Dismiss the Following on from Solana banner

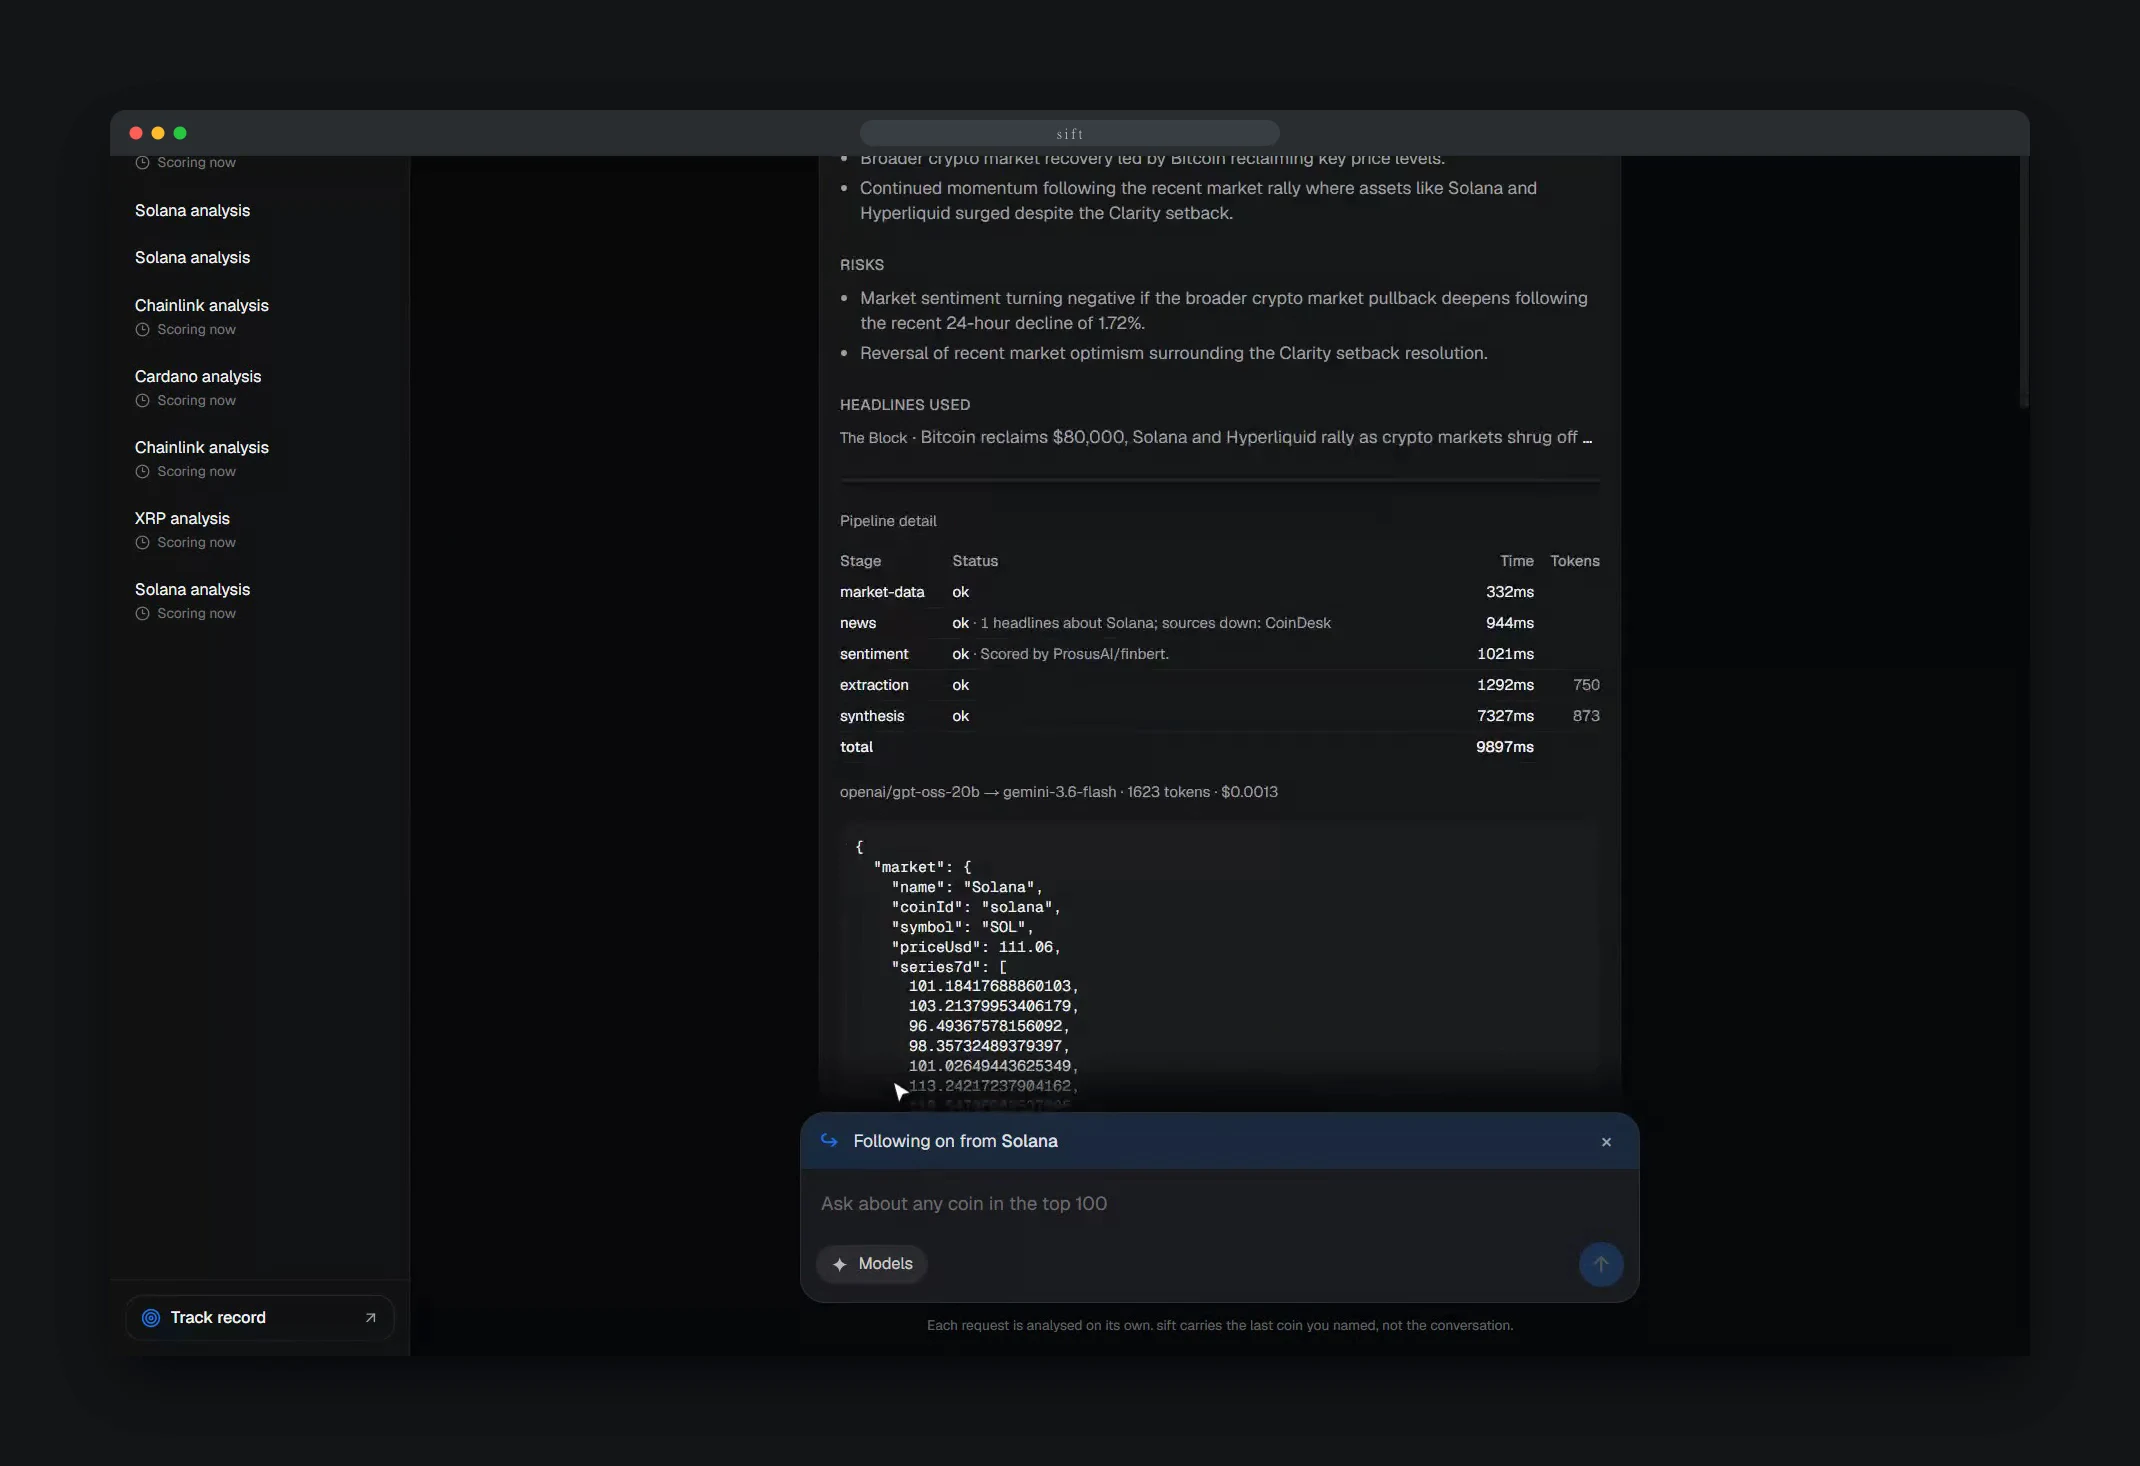coord(1606,1142)
